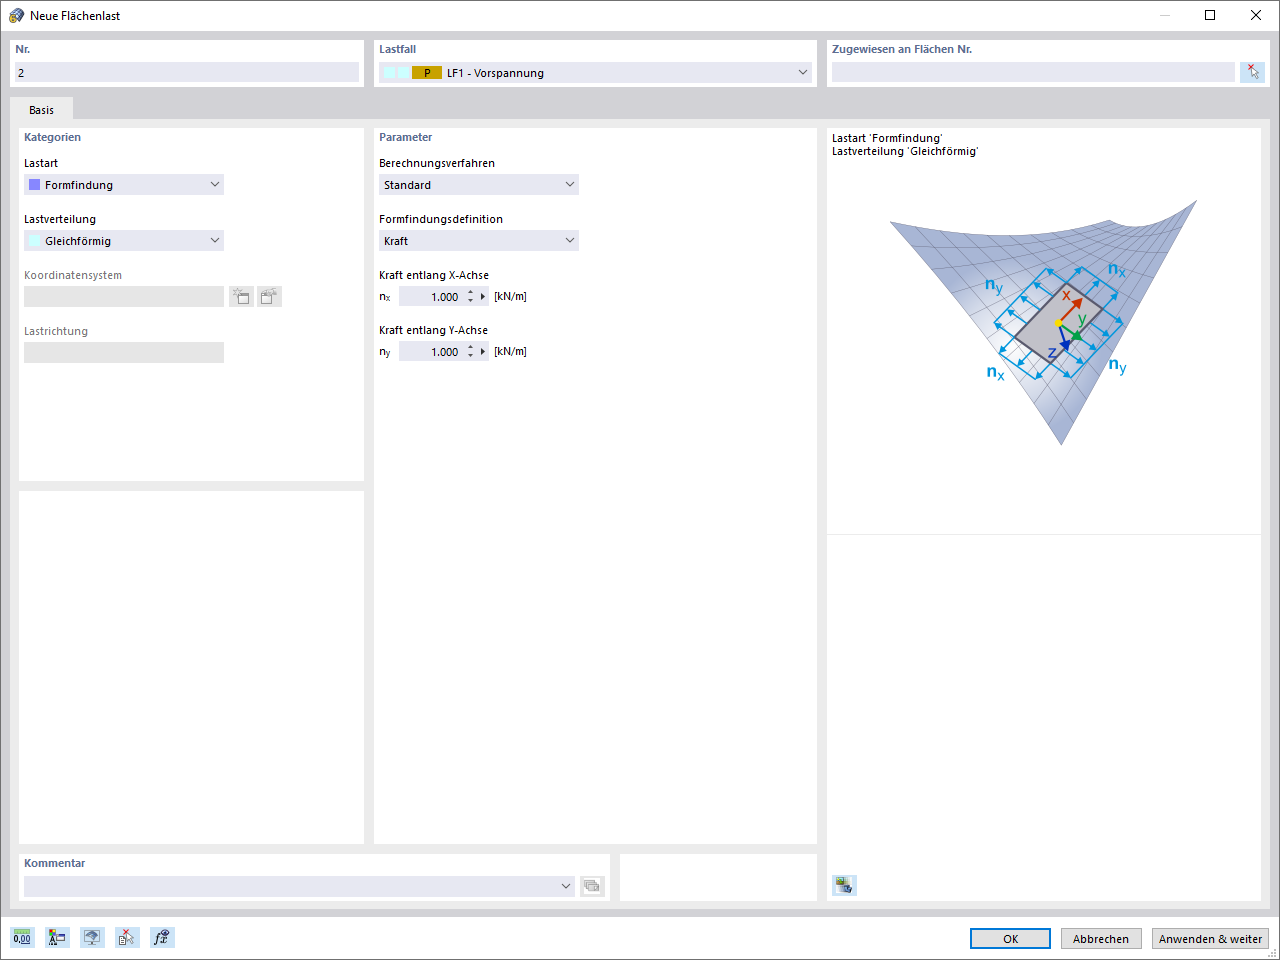Open the ny value arrow menu
The height and width of the screenshot is (960, 1280).
pyautogui.click(x=483, y=351)
